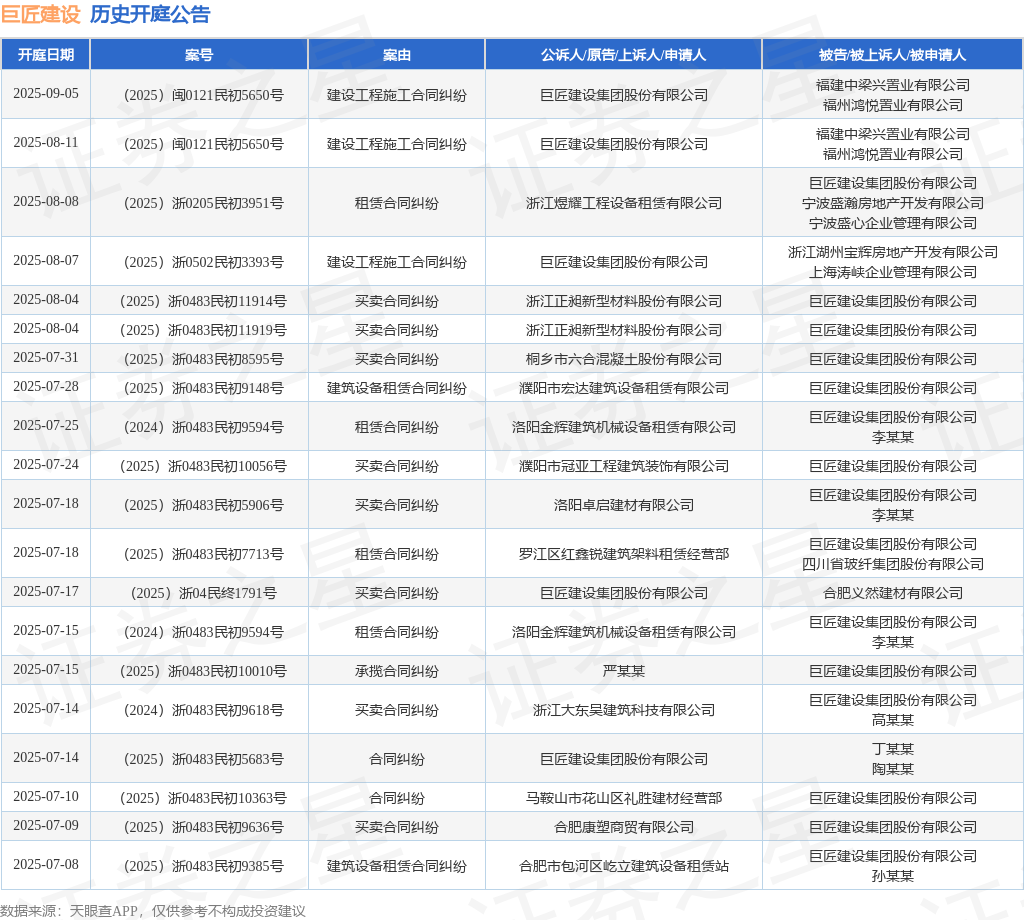
Task: Select defendant 丁某某
Action: (893, 749)
